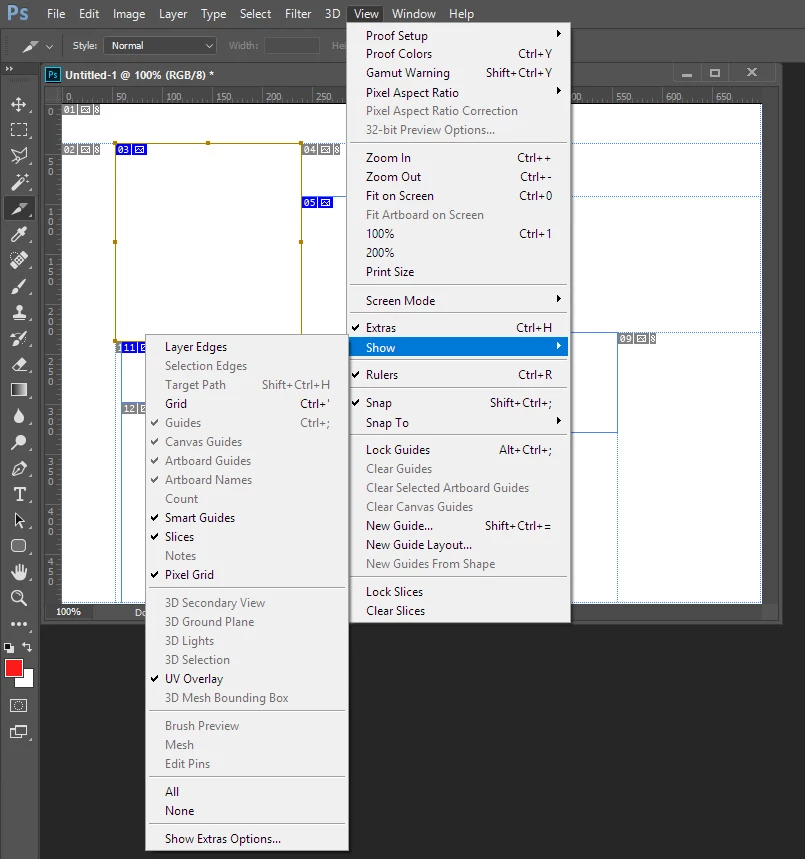The height and width of the screenshot is (859, 805).
Task: Select the Polygonal Lasso tool
Action: (x=19, y=156)
